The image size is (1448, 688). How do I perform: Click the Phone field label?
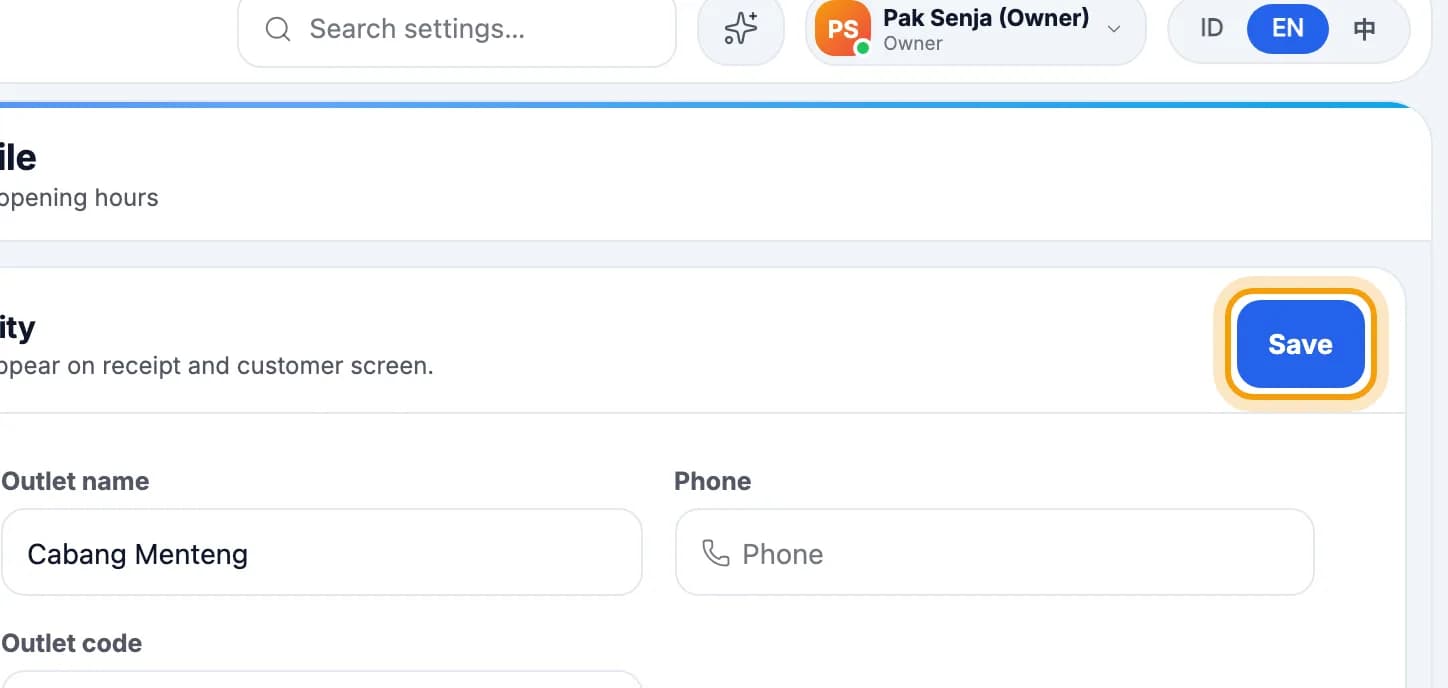tap(713, 481)
